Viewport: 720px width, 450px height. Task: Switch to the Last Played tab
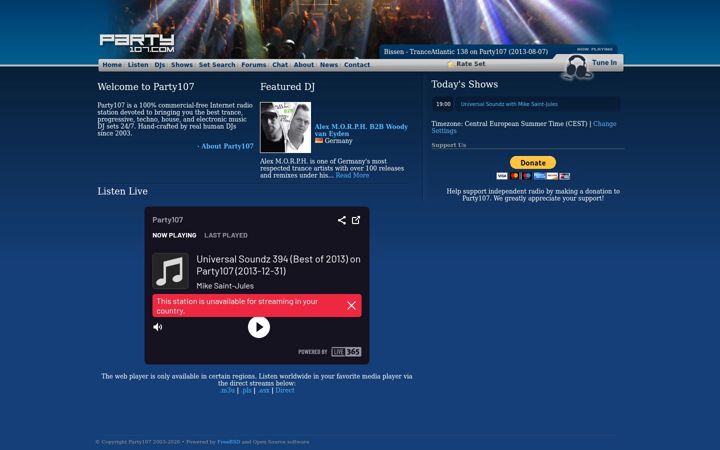[226, 235]
